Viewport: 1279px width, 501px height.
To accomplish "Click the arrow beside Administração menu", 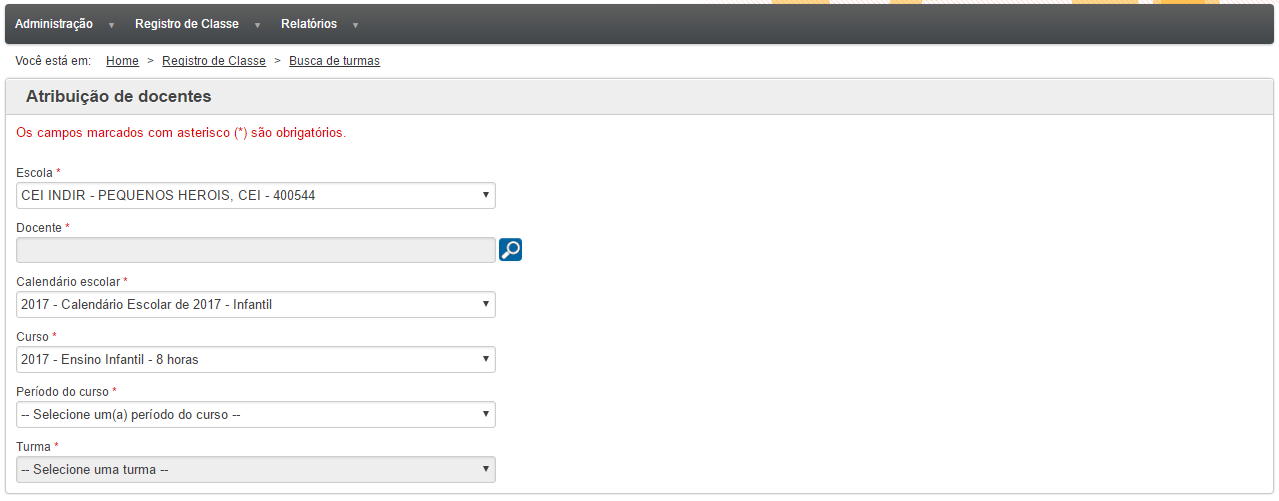I will pos(112,25).
